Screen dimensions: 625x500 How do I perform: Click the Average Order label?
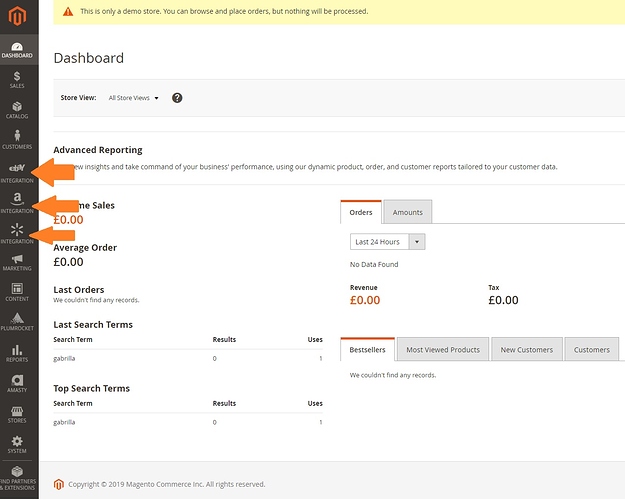coord(85,248)
